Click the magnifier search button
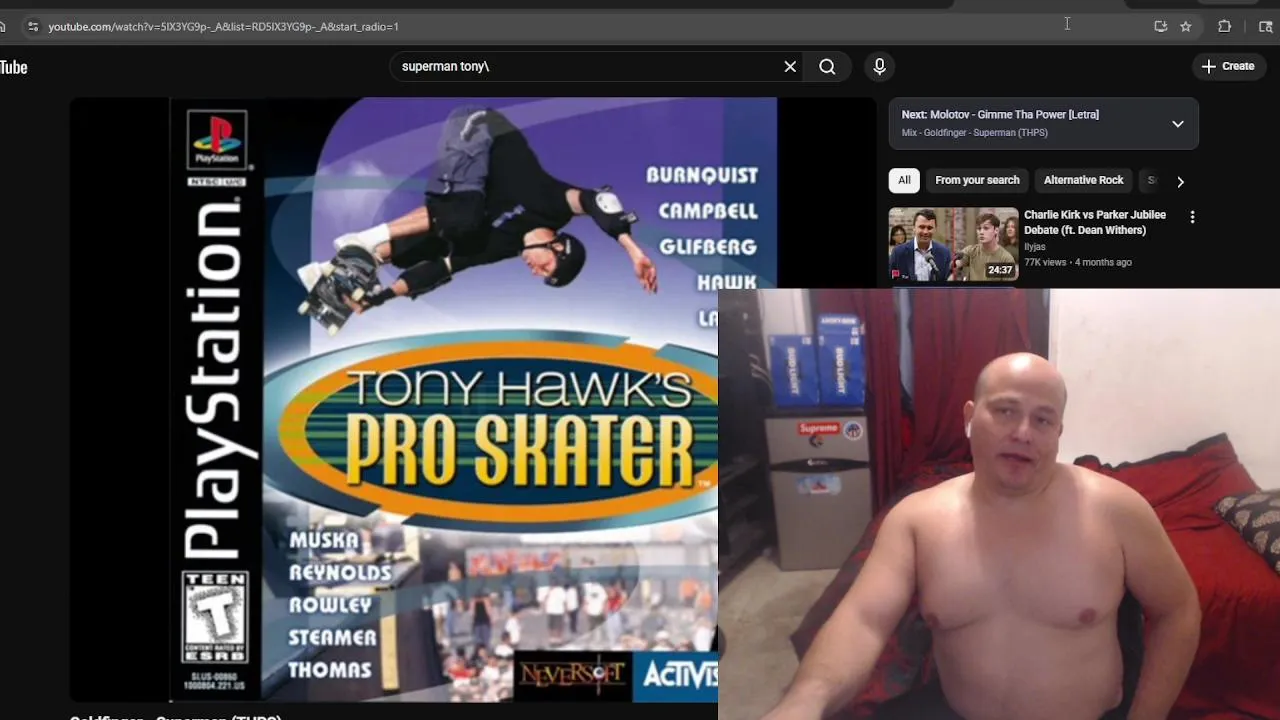Viewport: 1280px width, 720px height. [827, 67]
